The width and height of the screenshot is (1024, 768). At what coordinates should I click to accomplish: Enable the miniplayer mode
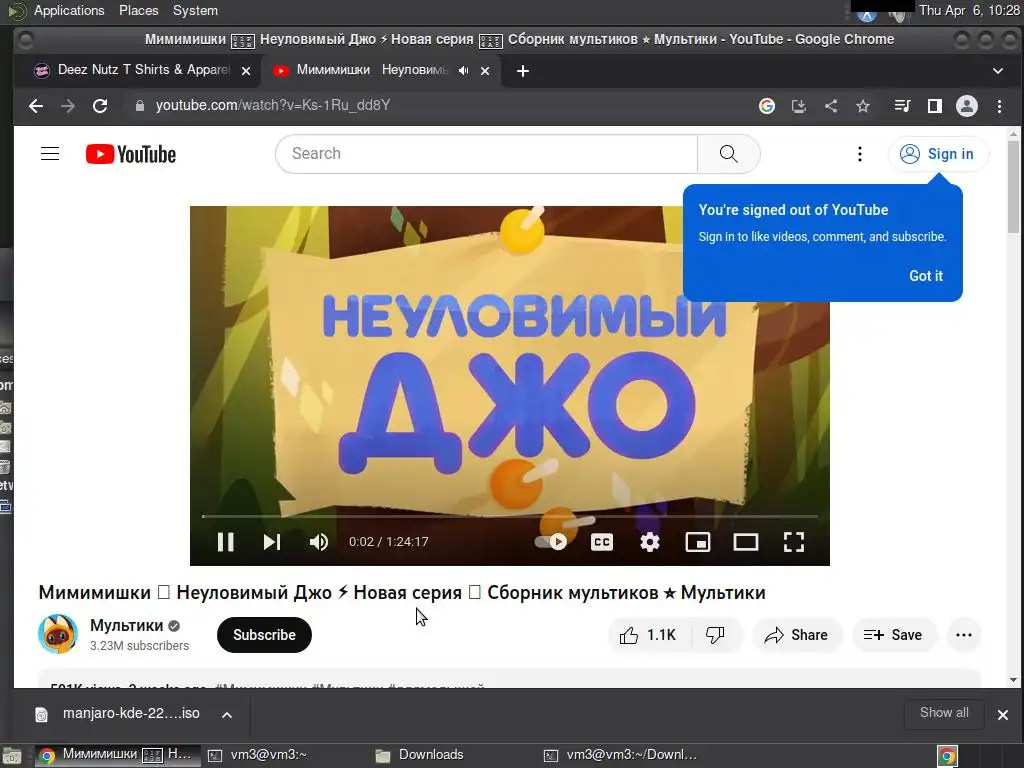[697, 542]
